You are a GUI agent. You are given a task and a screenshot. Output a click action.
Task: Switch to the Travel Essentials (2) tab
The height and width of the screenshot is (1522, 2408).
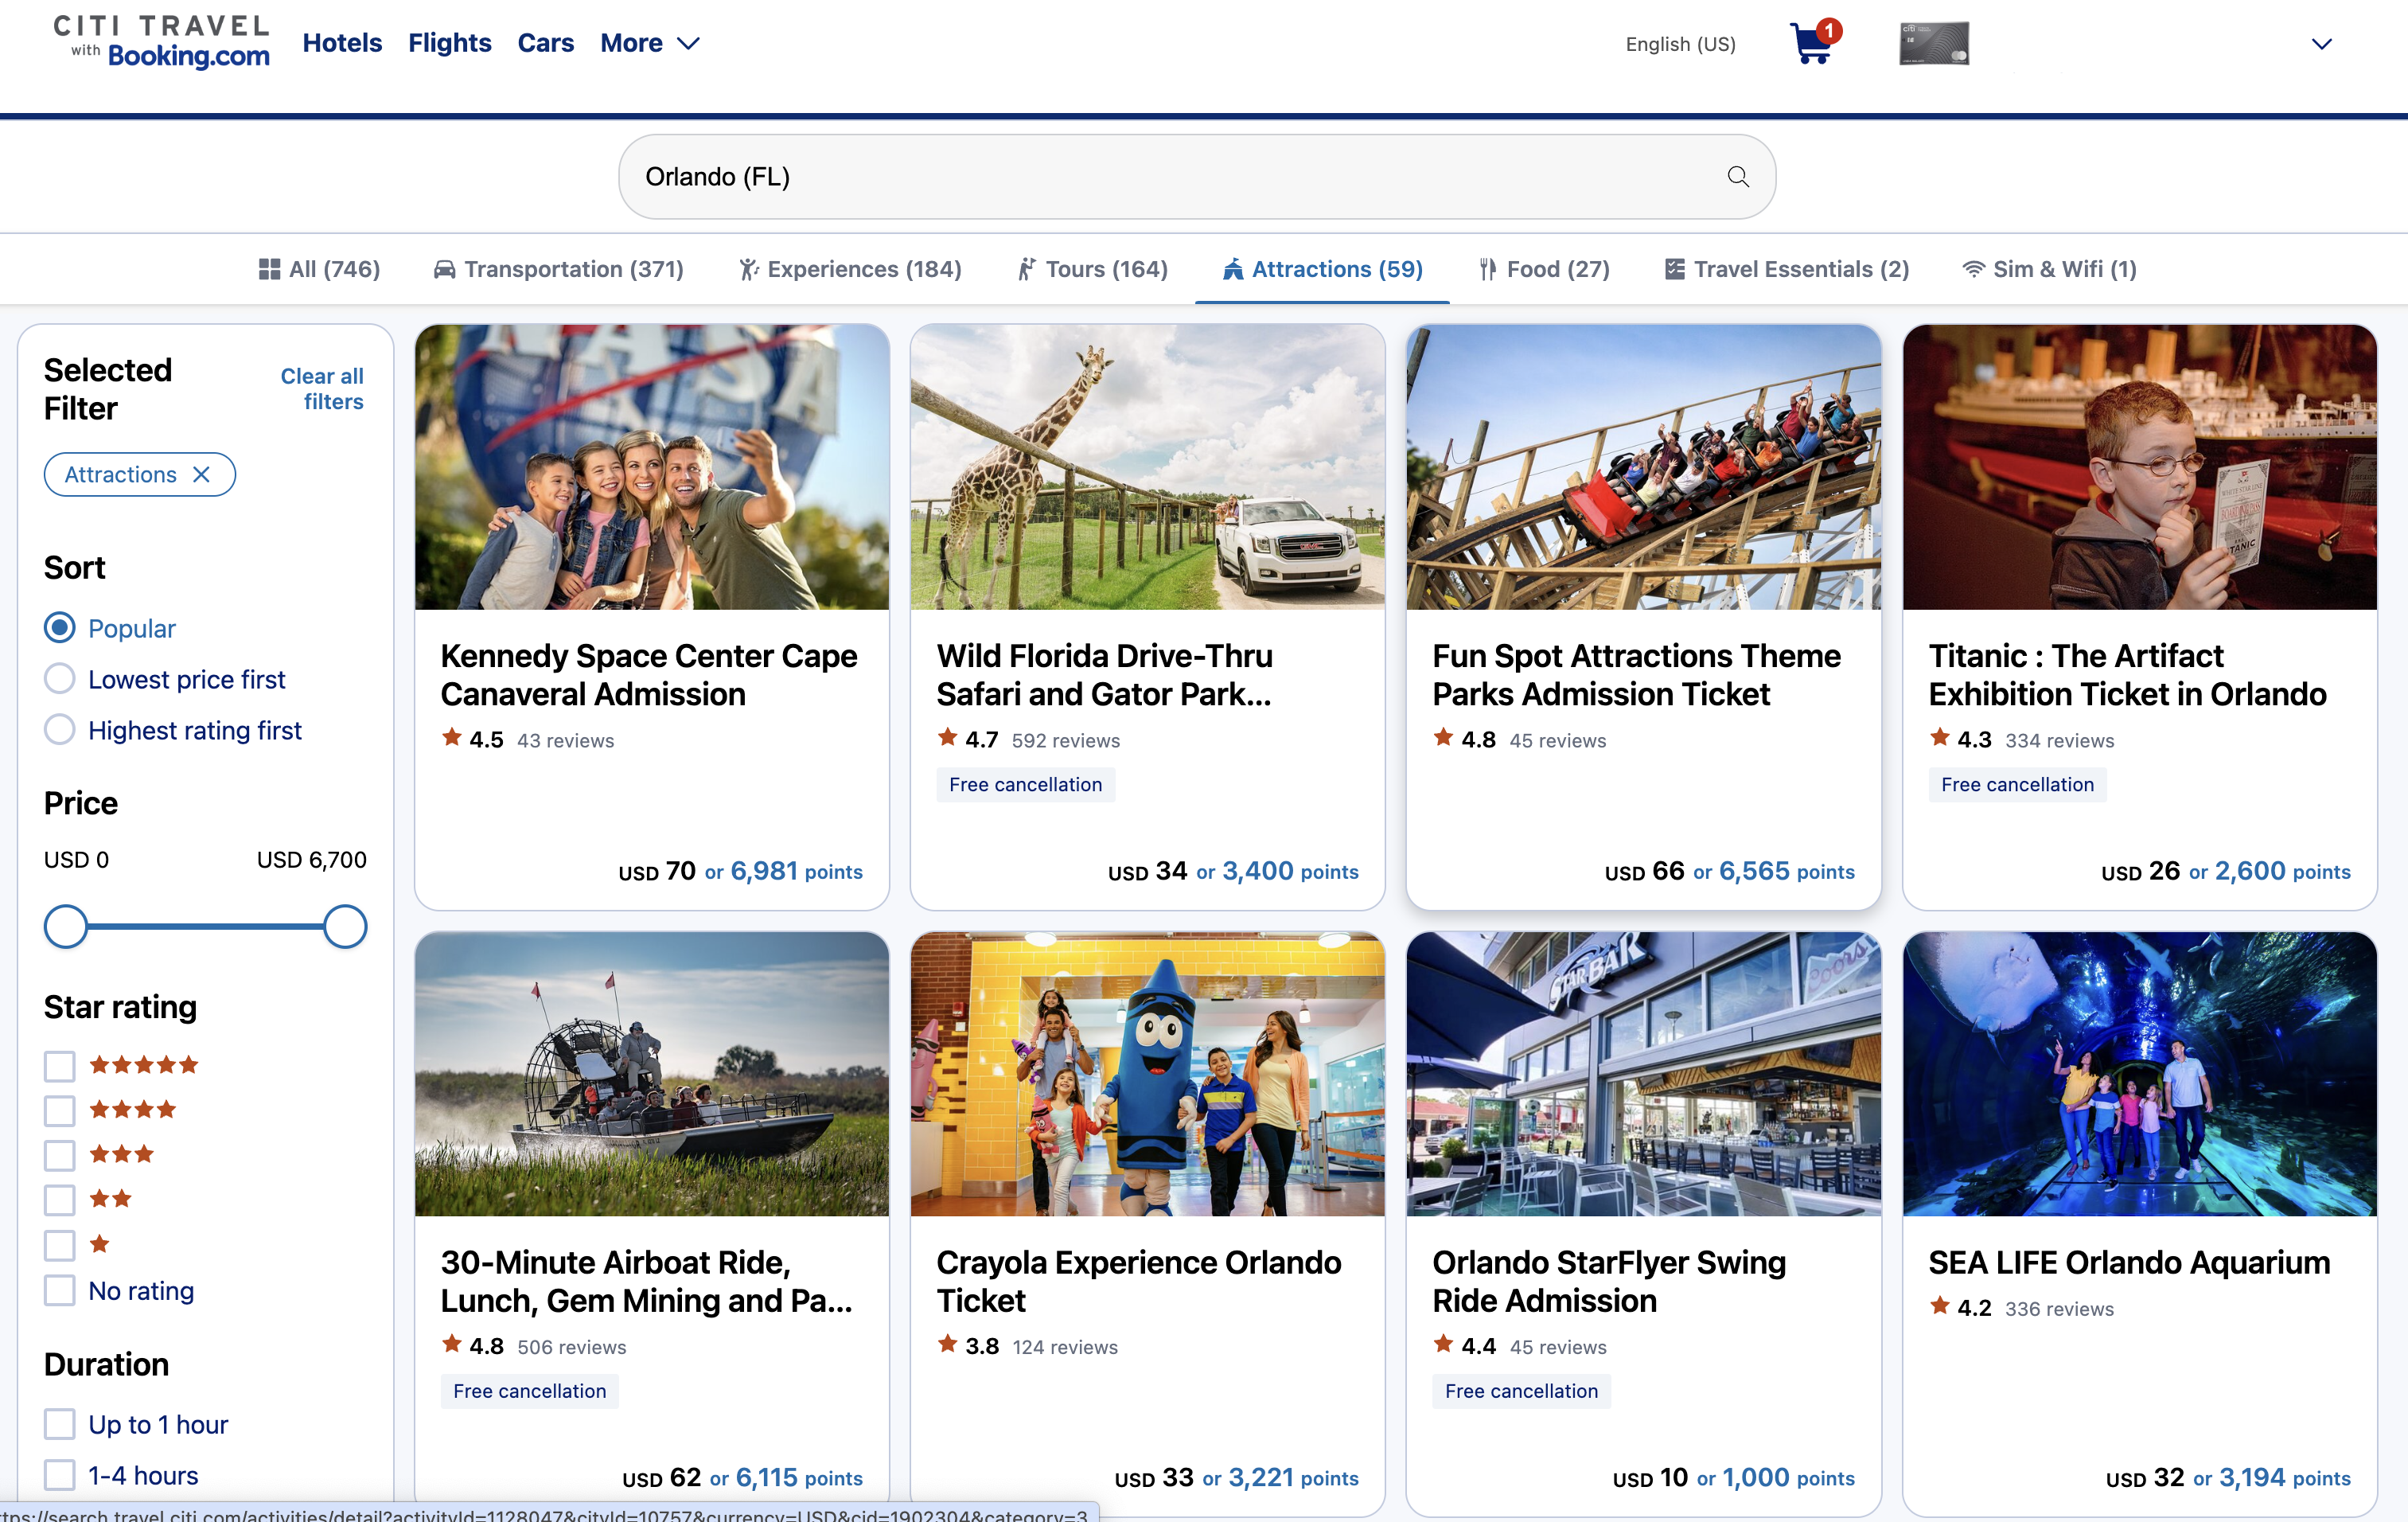click(x=1787, y=269)
